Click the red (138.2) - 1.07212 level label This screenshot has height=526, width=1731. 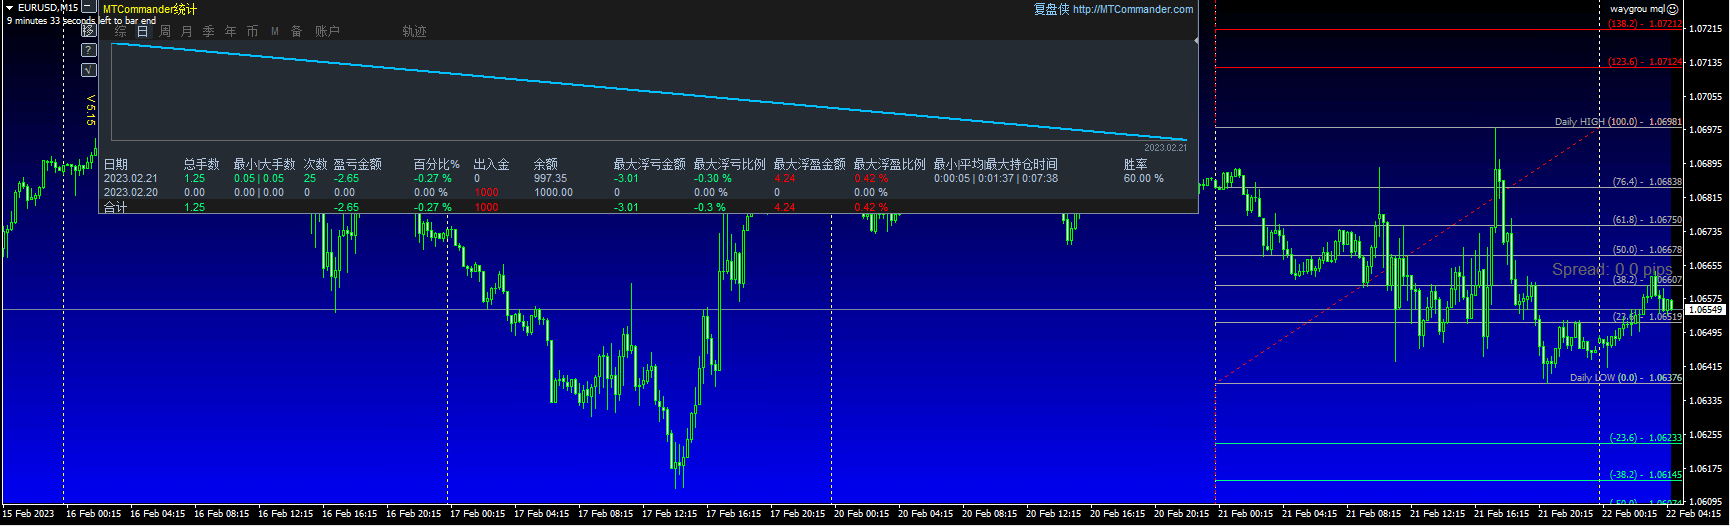[1645, 24]
